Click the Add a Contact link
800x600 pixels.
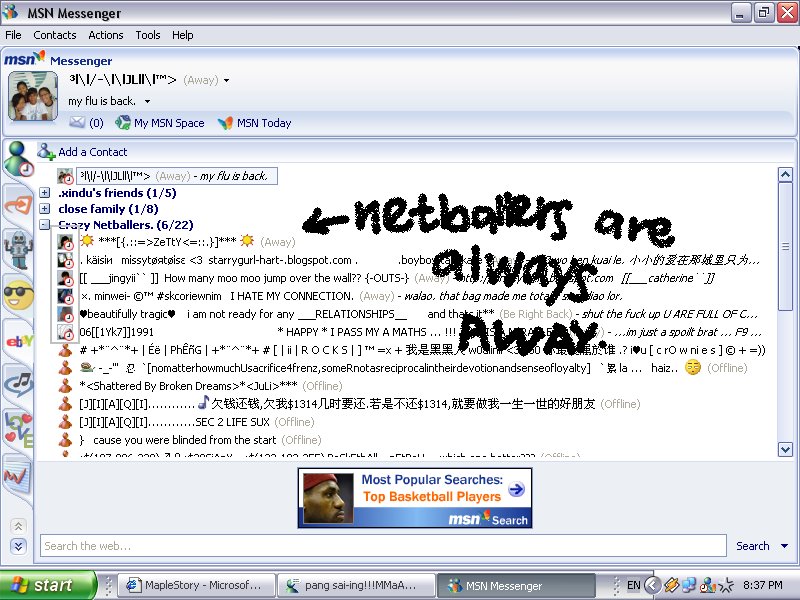[x=93, y=152]
